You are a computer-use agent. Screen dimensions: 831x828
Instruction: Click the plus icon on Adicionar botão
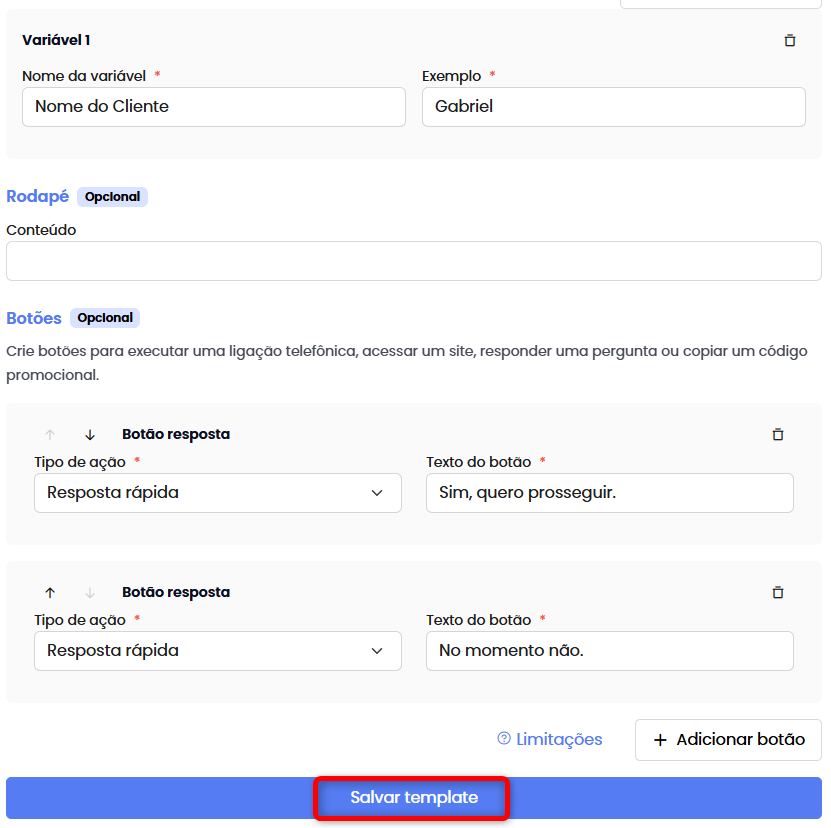coord(660,739)
